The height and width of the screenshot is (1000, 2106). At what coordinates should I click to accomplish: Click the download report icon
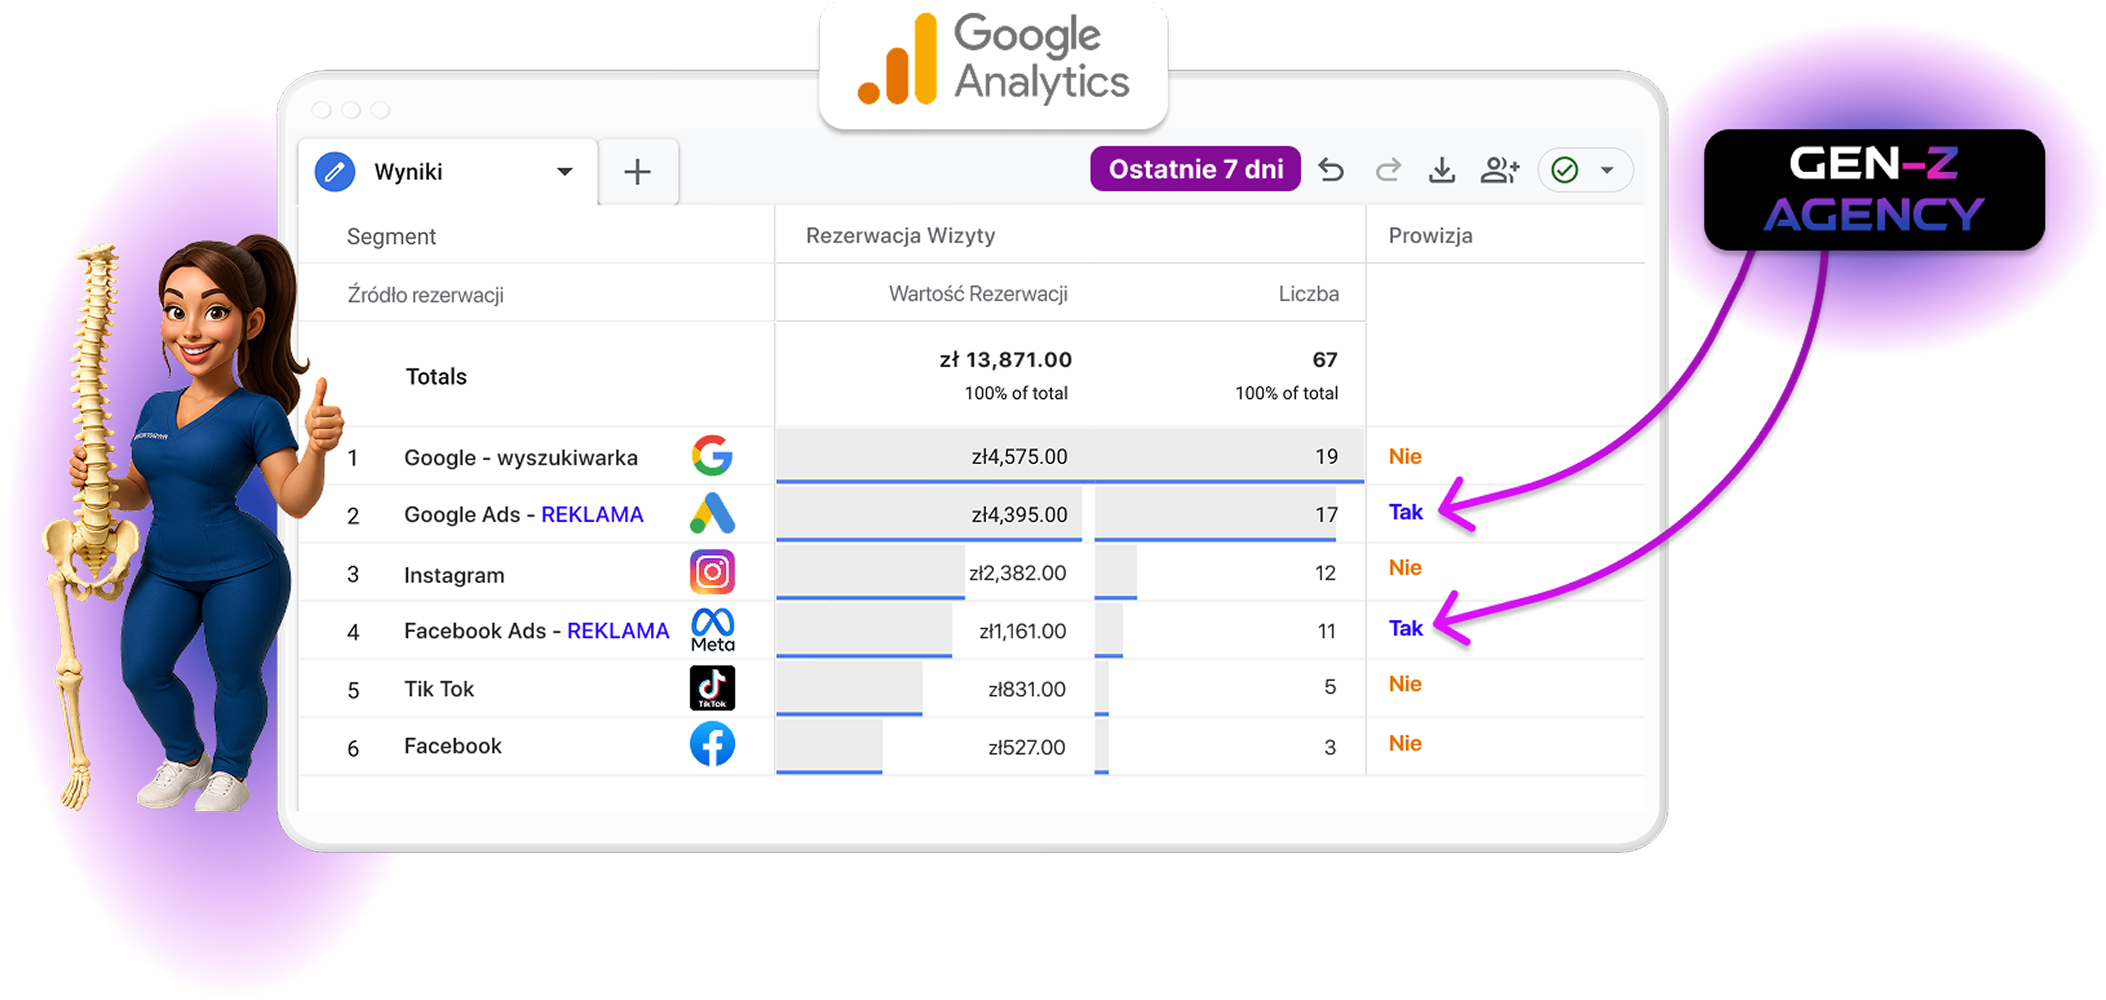(1442, 170)
